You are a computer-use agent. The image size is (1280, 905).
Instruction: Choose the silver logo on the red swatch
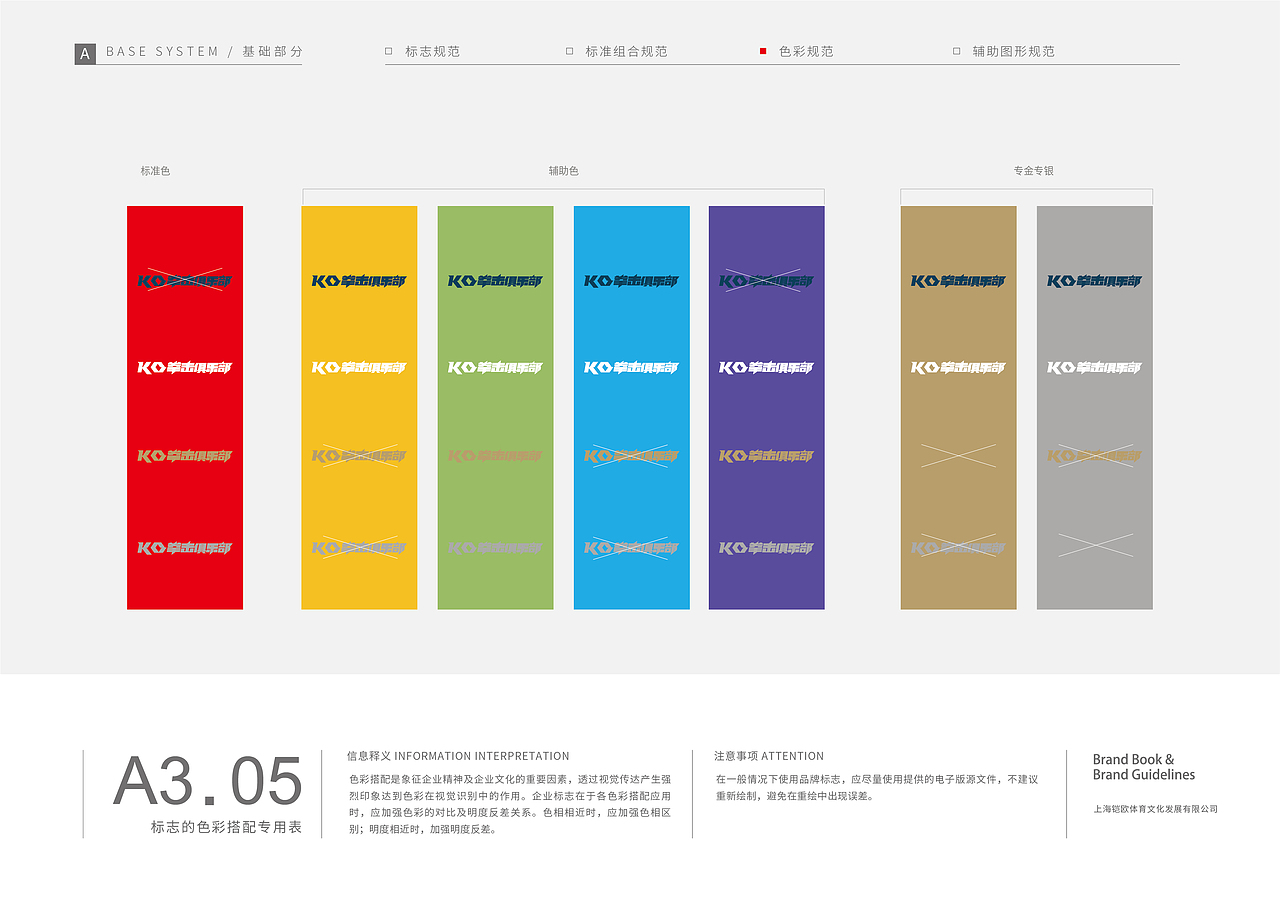tap(185, 548)
